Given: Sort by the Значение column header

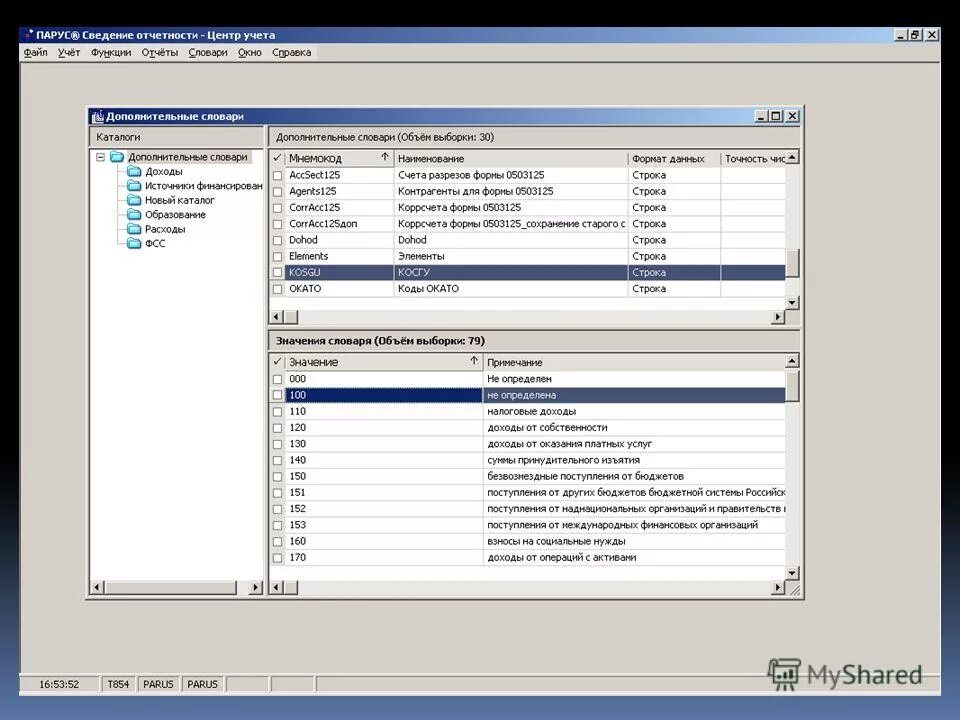Looking at the screenshot, I should point(384,362).
